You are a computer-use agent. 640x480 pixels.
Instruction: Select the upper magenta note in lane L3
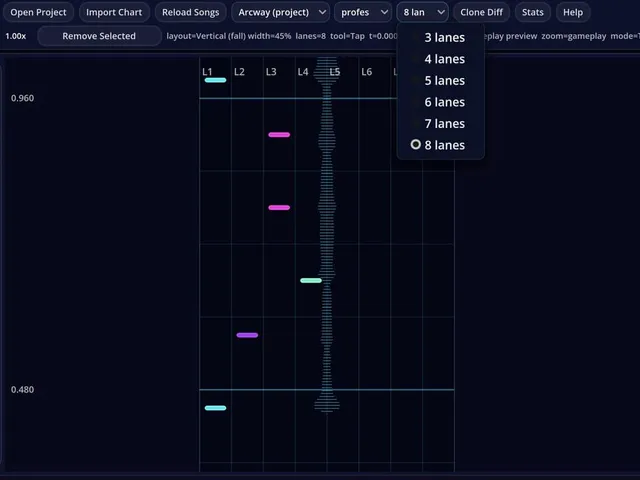279,135
